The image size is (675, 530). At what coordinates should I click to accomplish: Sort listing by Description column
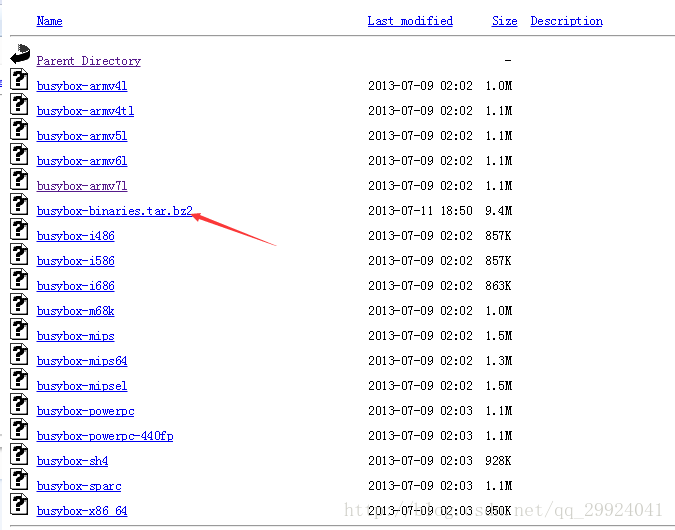pyautogui.click(x=567, y=21)
